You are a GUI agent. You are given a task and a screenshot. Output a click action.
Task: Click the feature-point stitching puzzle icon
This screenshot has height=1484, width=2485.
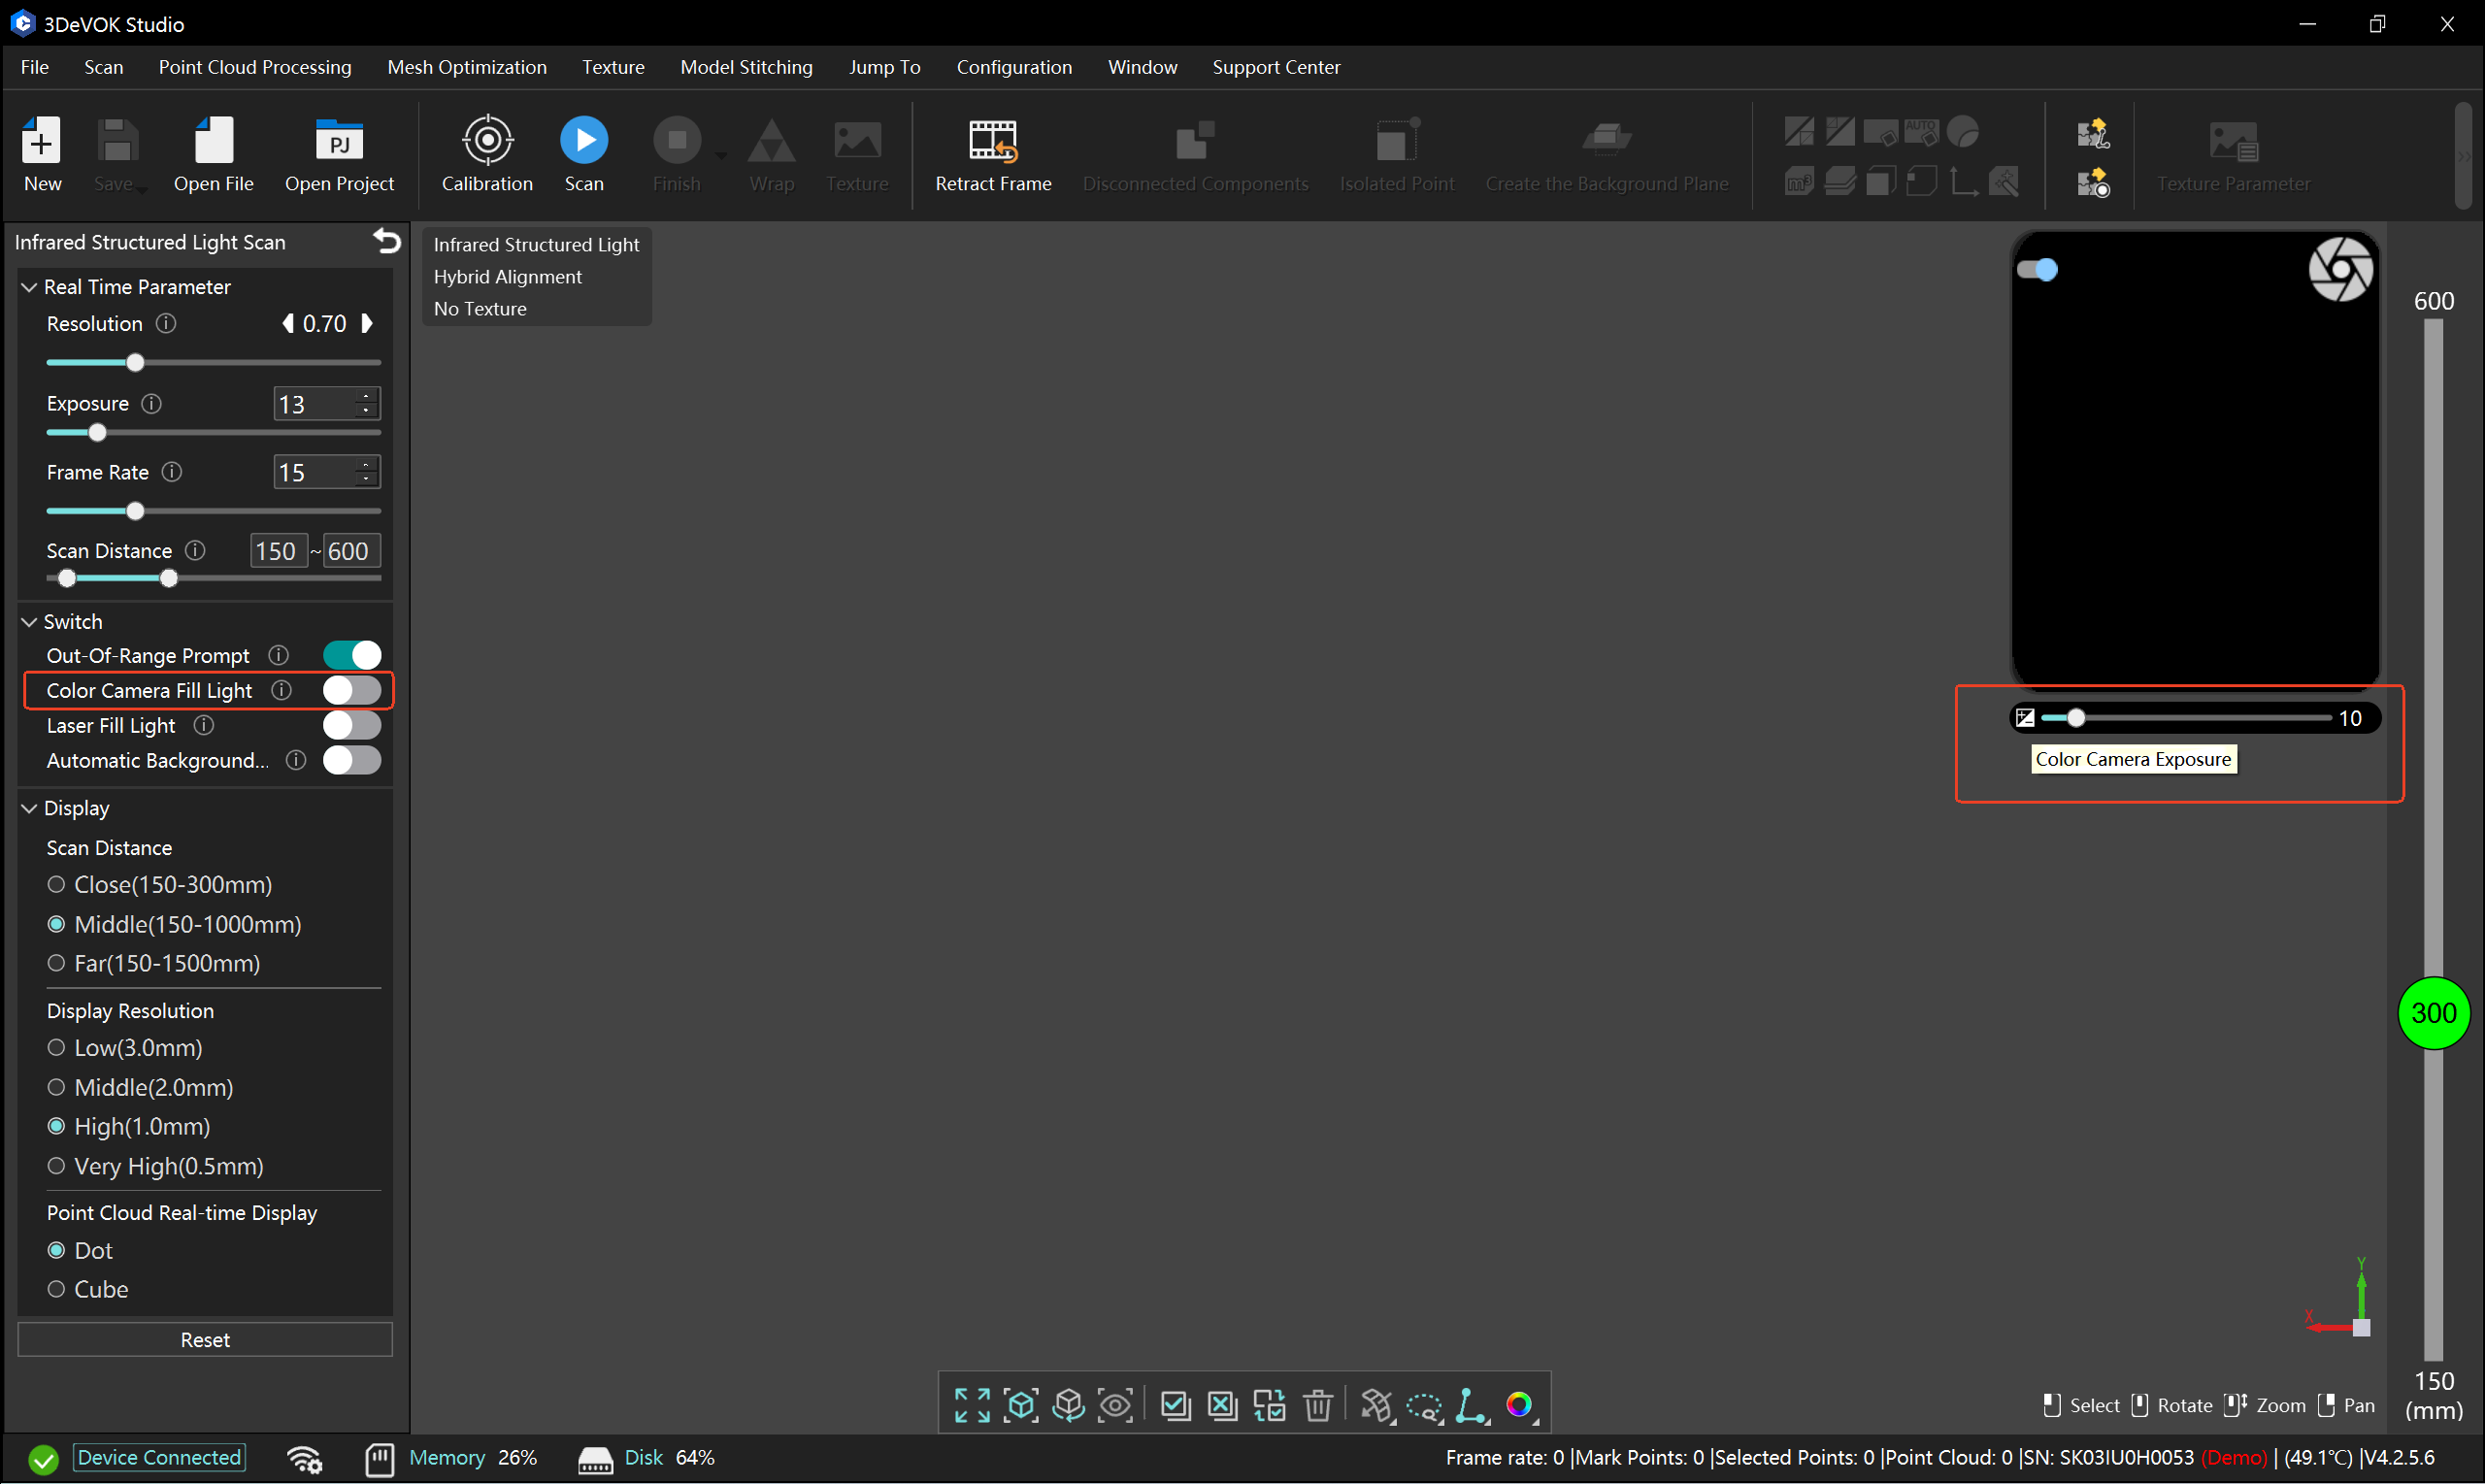pyautogui.click(x=2092, y=132)
